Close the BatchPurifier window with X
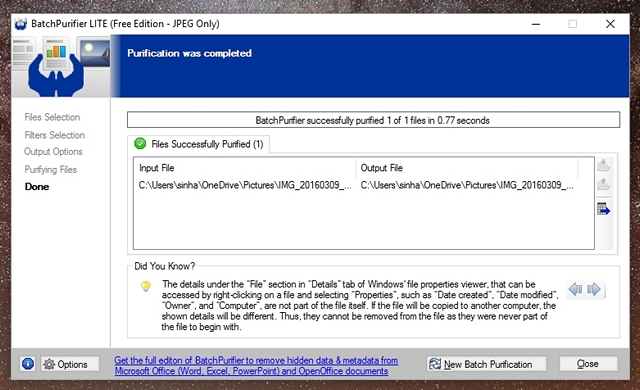Screen dimensions: 640x390 point(610,24)
